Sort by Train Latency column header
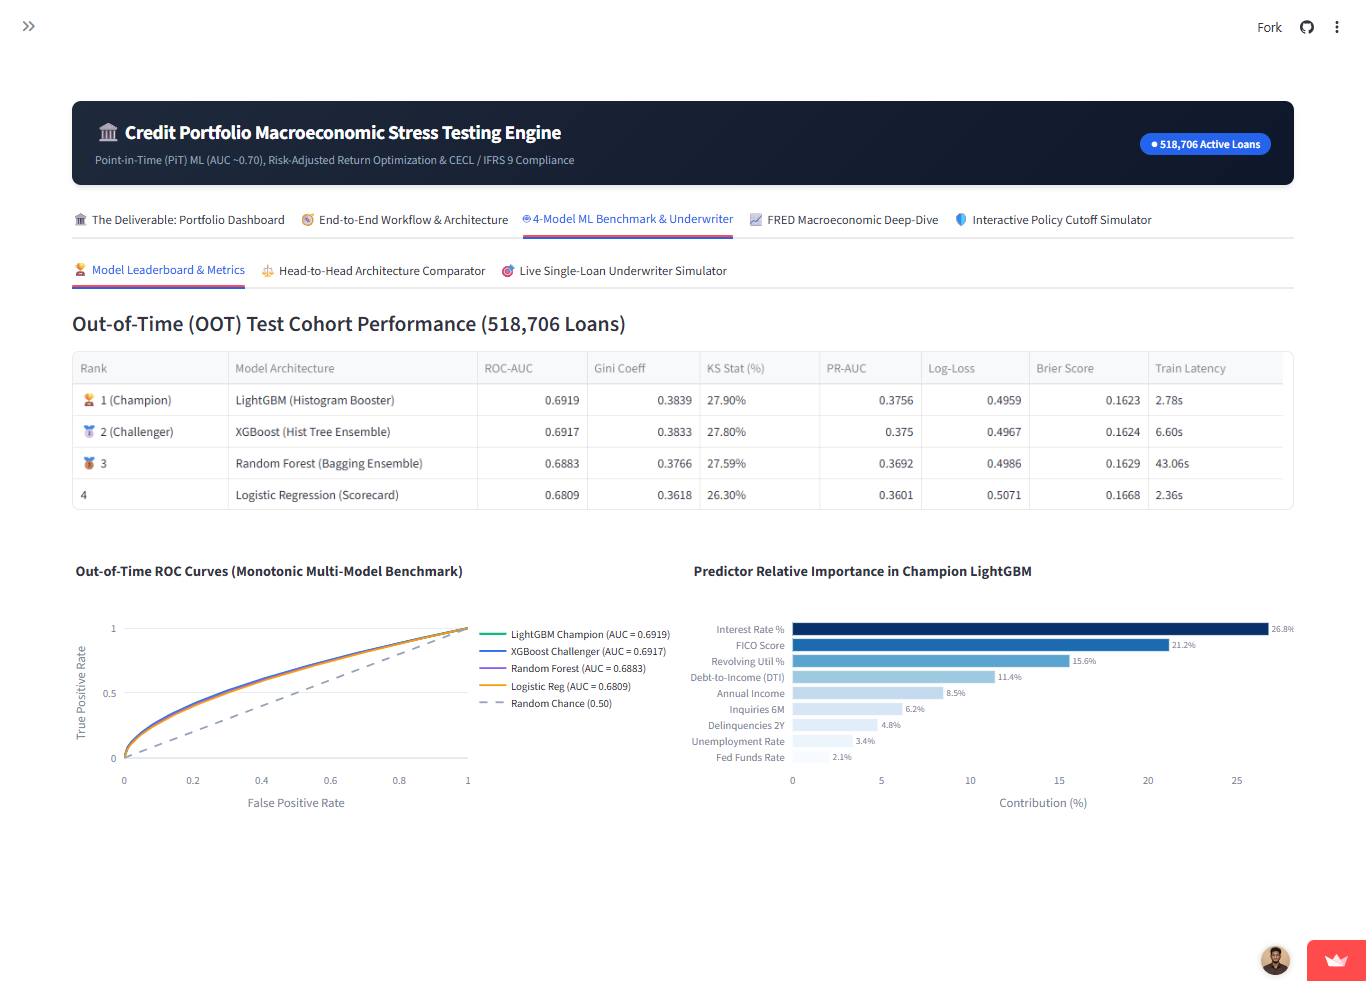 [1215, 368]
